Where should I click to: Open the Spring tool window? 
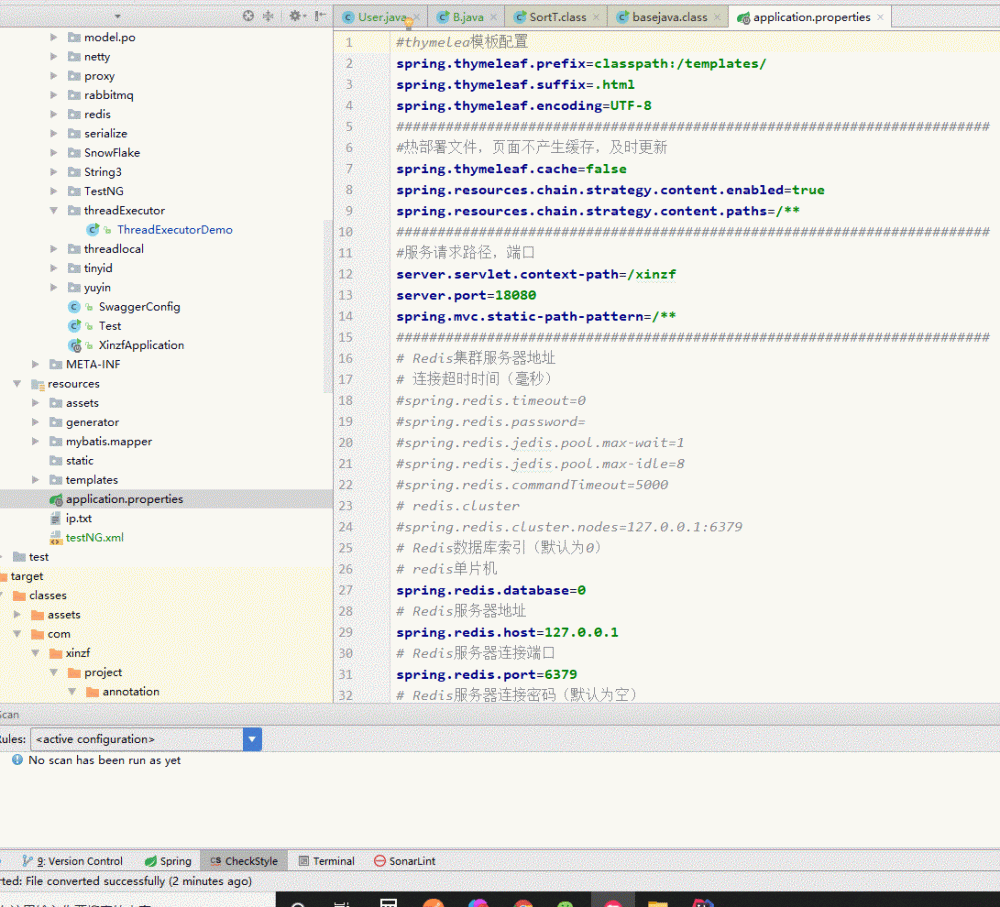[167, 861]
